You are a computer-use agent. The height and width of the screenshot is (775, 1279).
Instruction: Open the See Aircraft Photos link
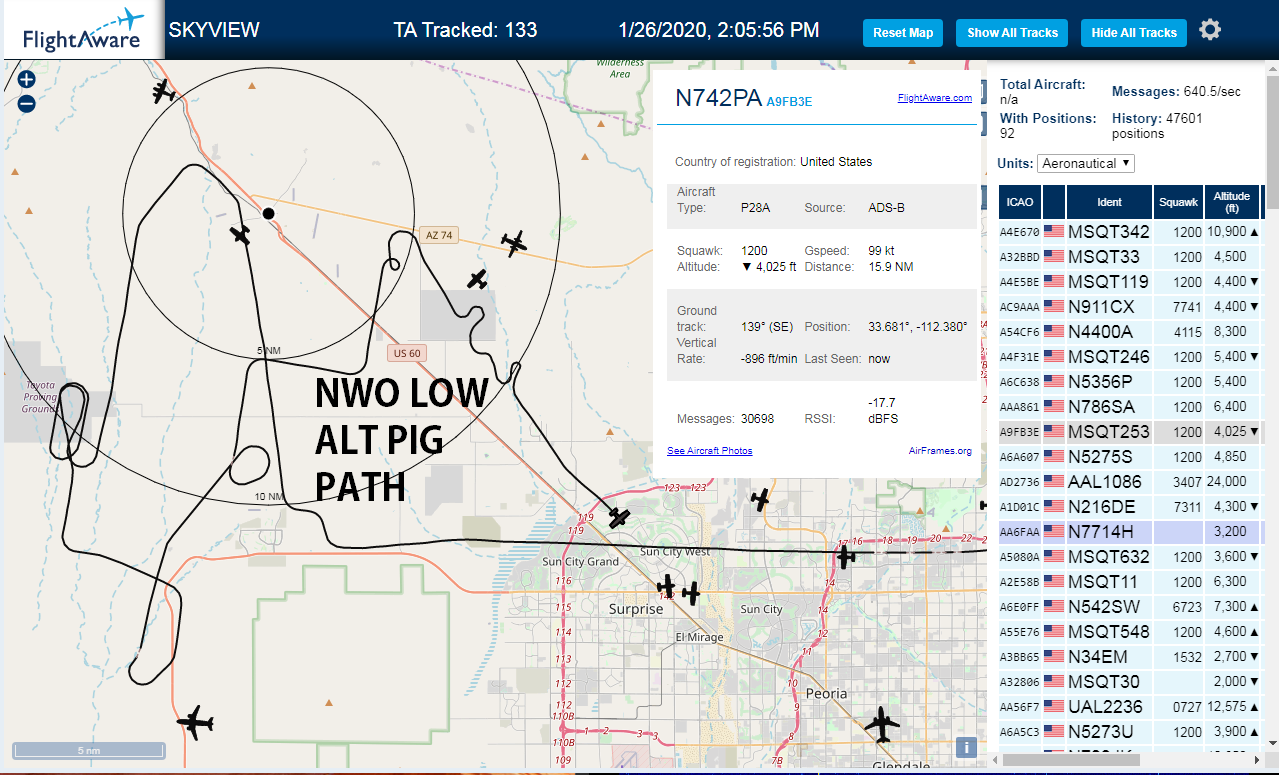tap(710, 451)
